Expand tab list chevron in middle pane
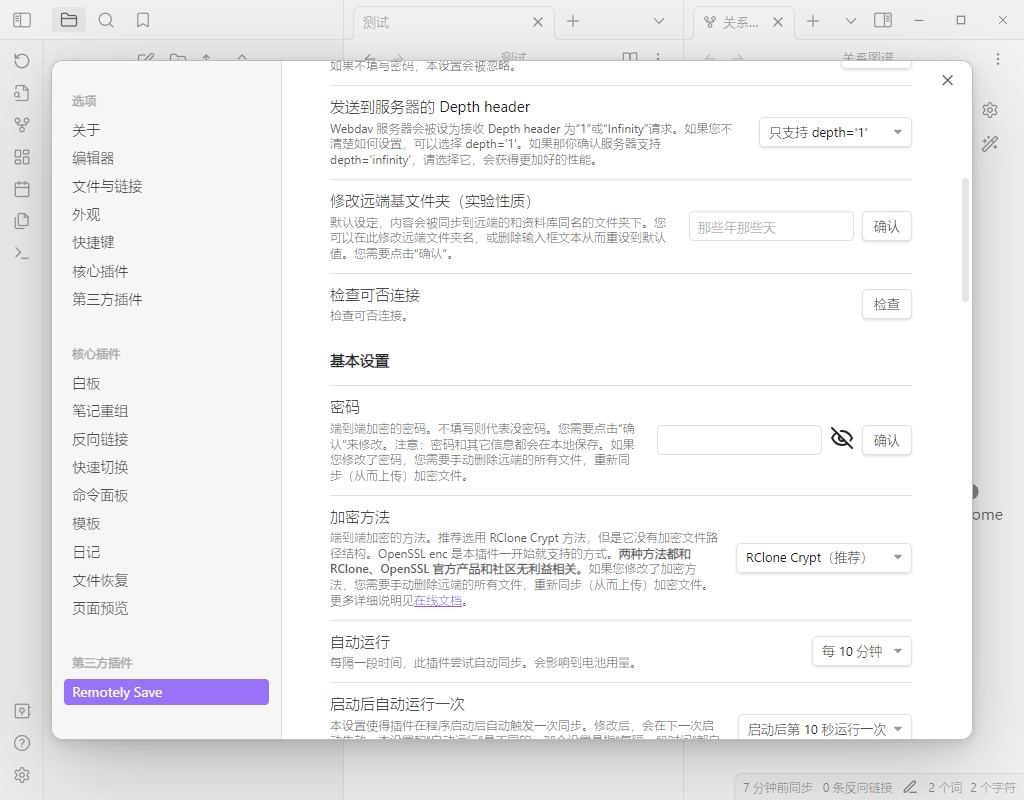Viewport: 1024px width, 800px height. 659,21
